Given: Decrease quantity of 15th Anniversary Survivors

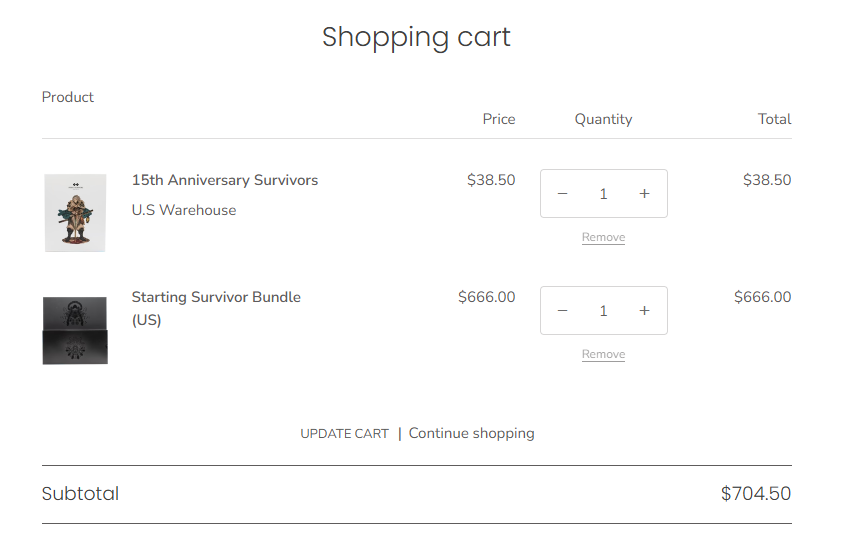Looking at the screenshot, I should 562,194.
